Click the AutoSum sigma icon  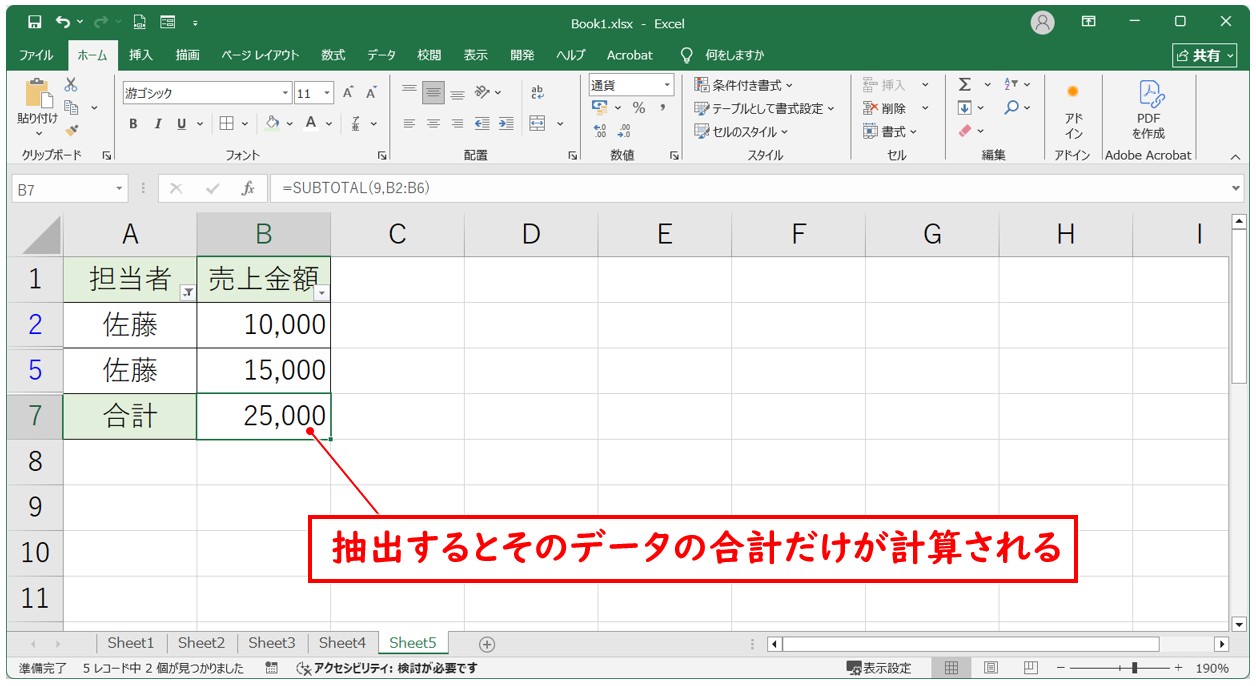(x=964, y=85)
